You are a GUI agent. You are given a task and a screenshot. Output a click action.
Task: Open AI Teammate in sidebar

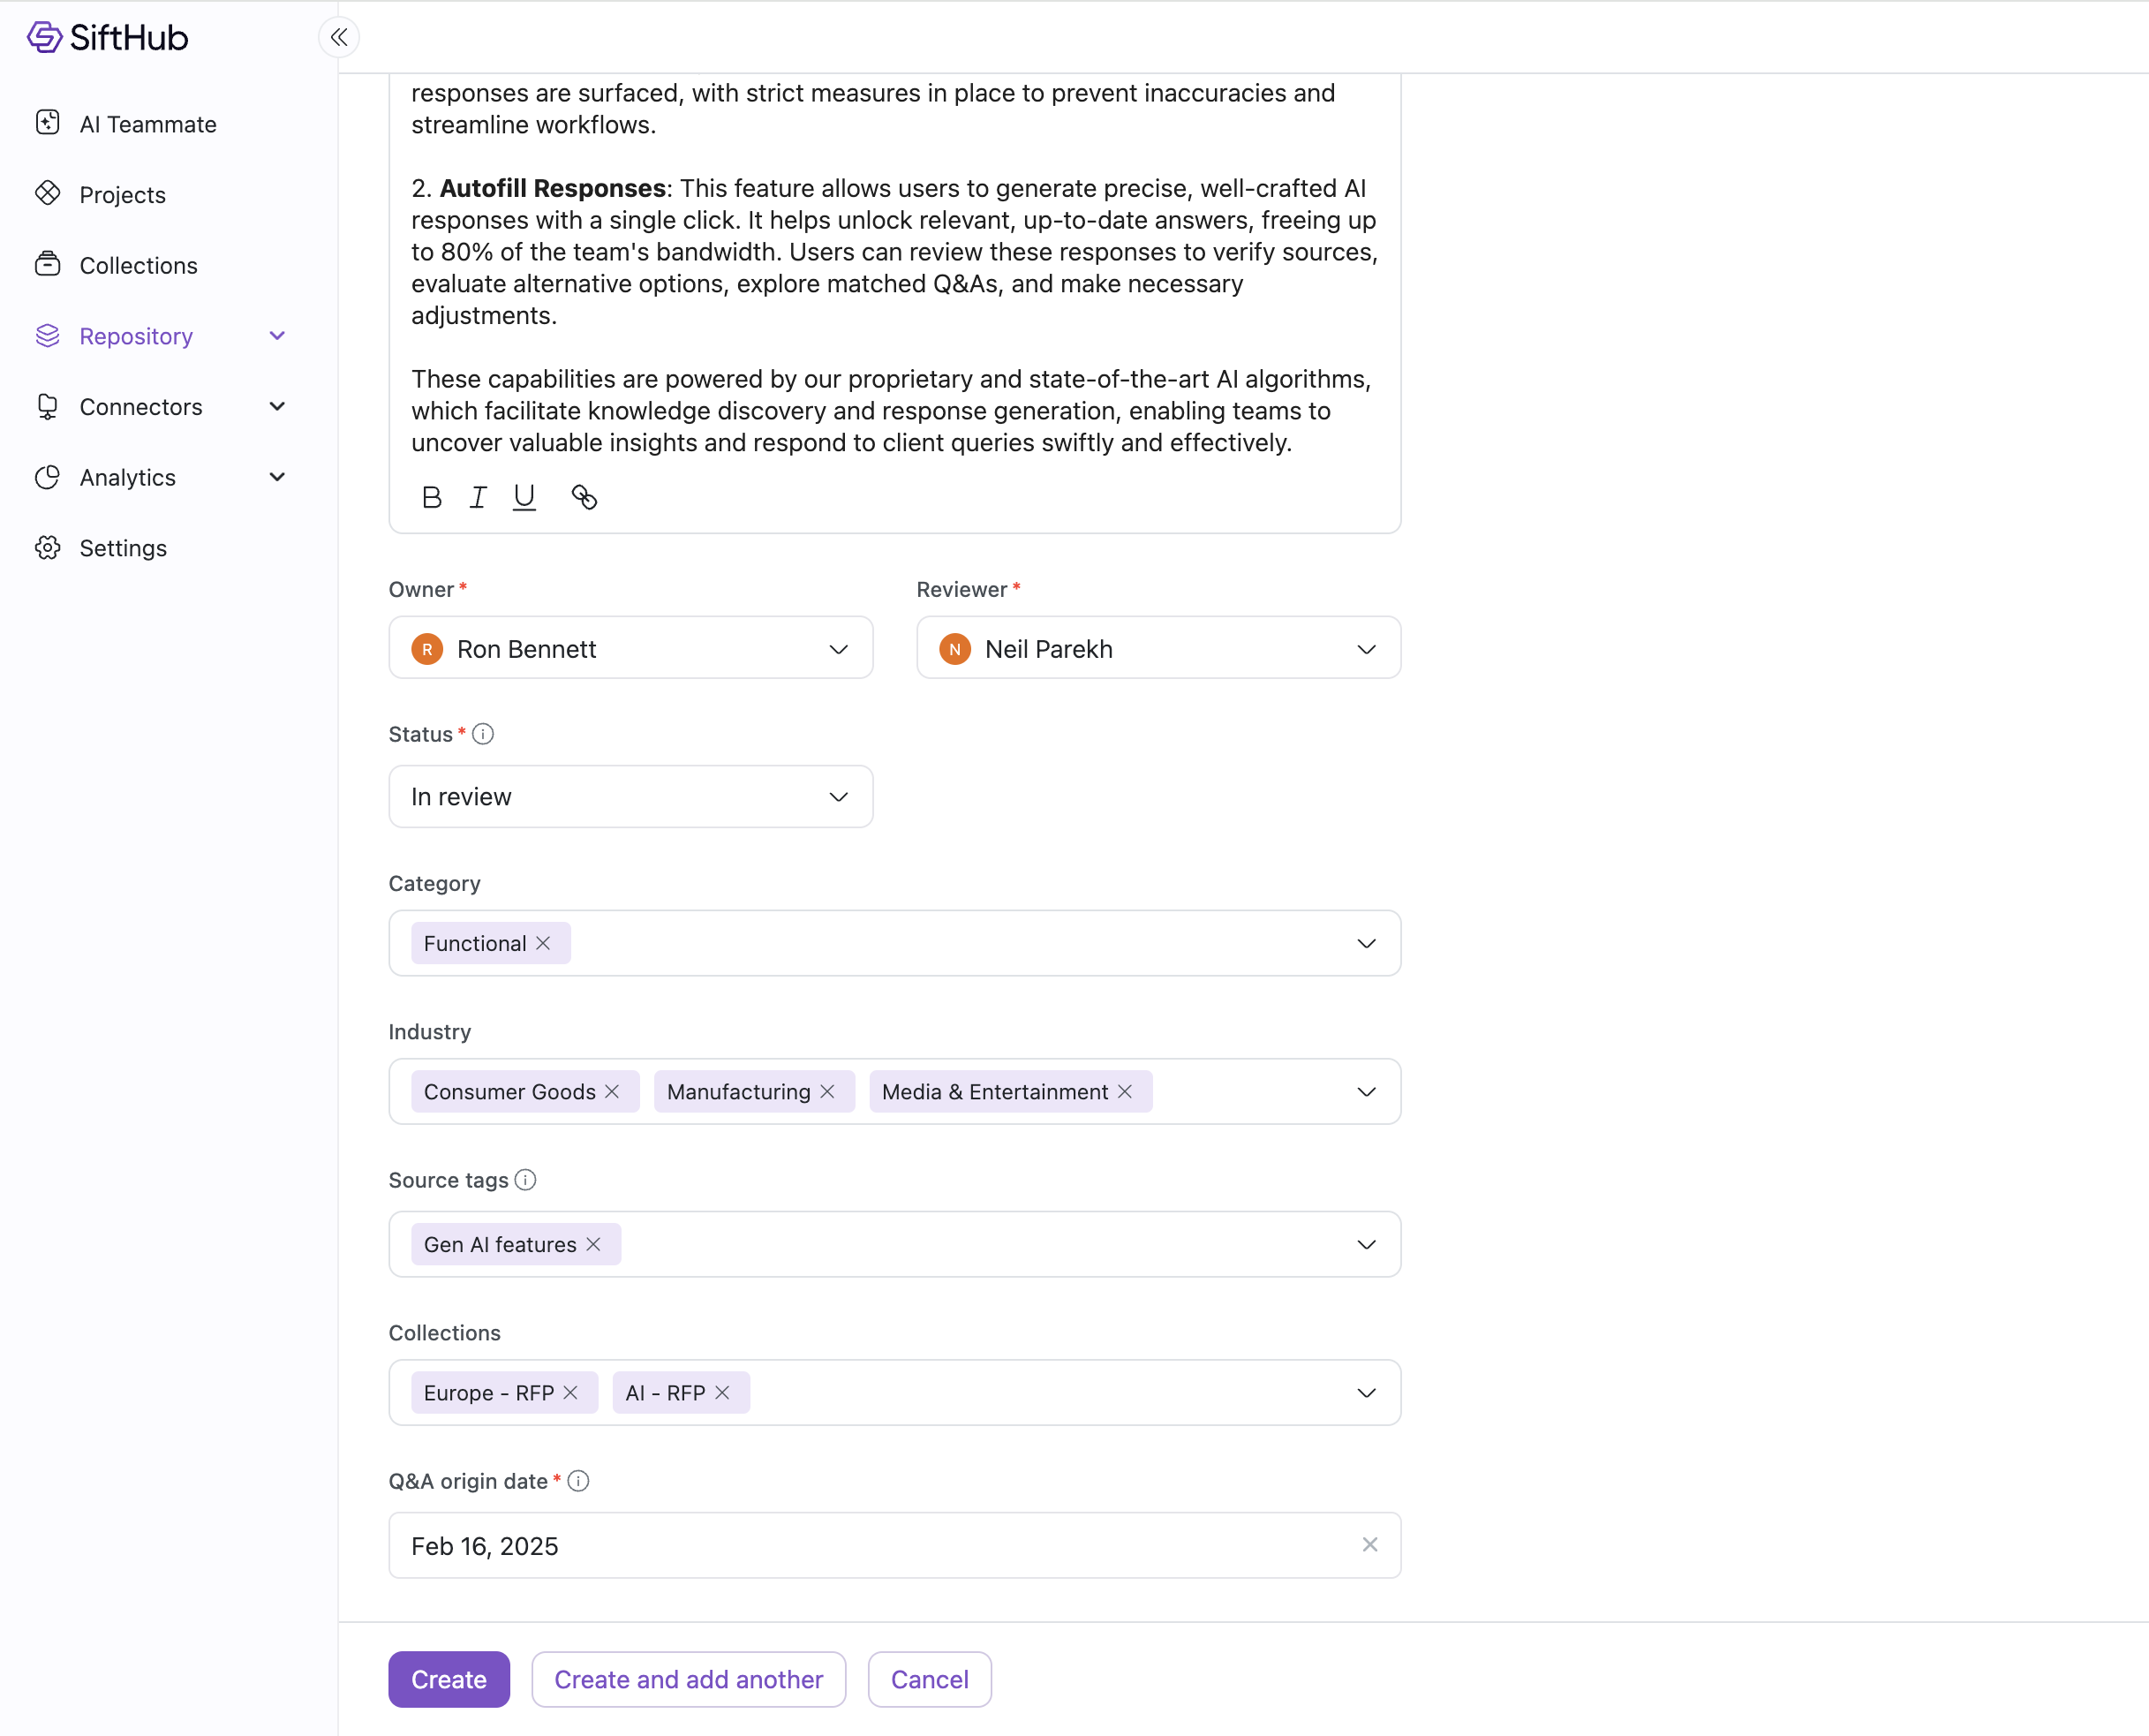click(x=147, y=124)
